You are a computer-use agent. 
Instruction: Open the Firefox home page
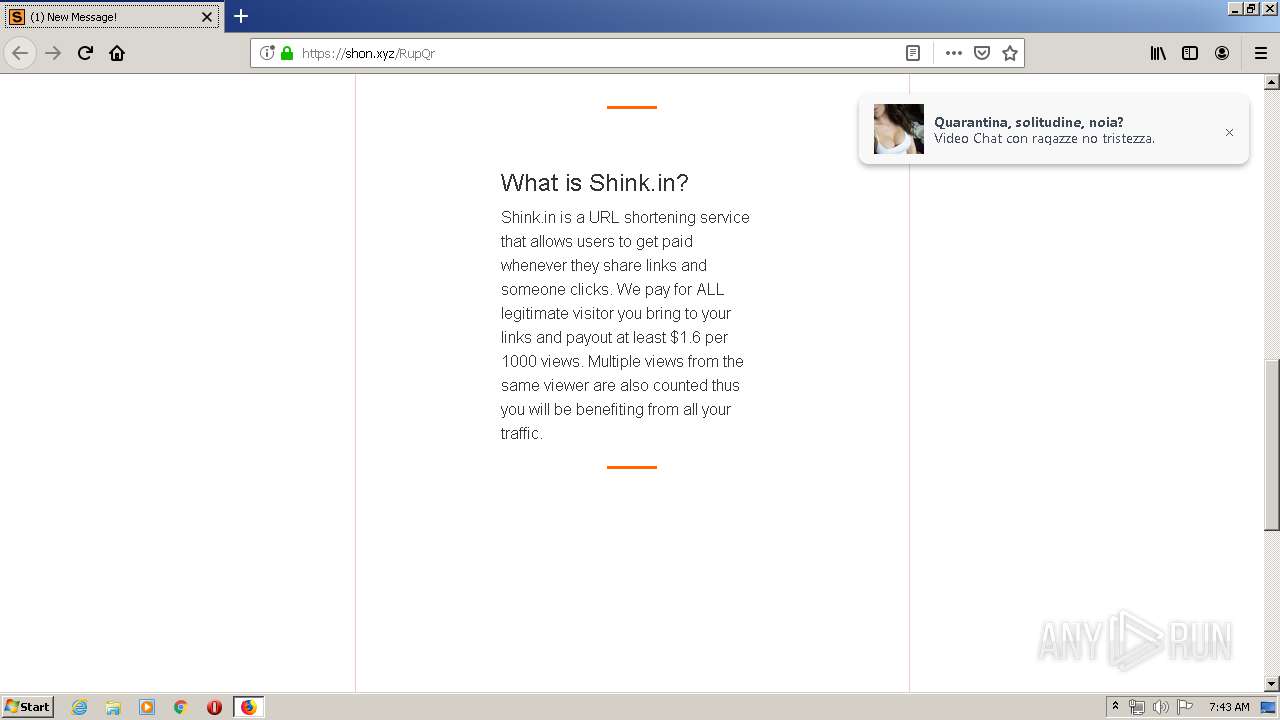tap(117, 53)
